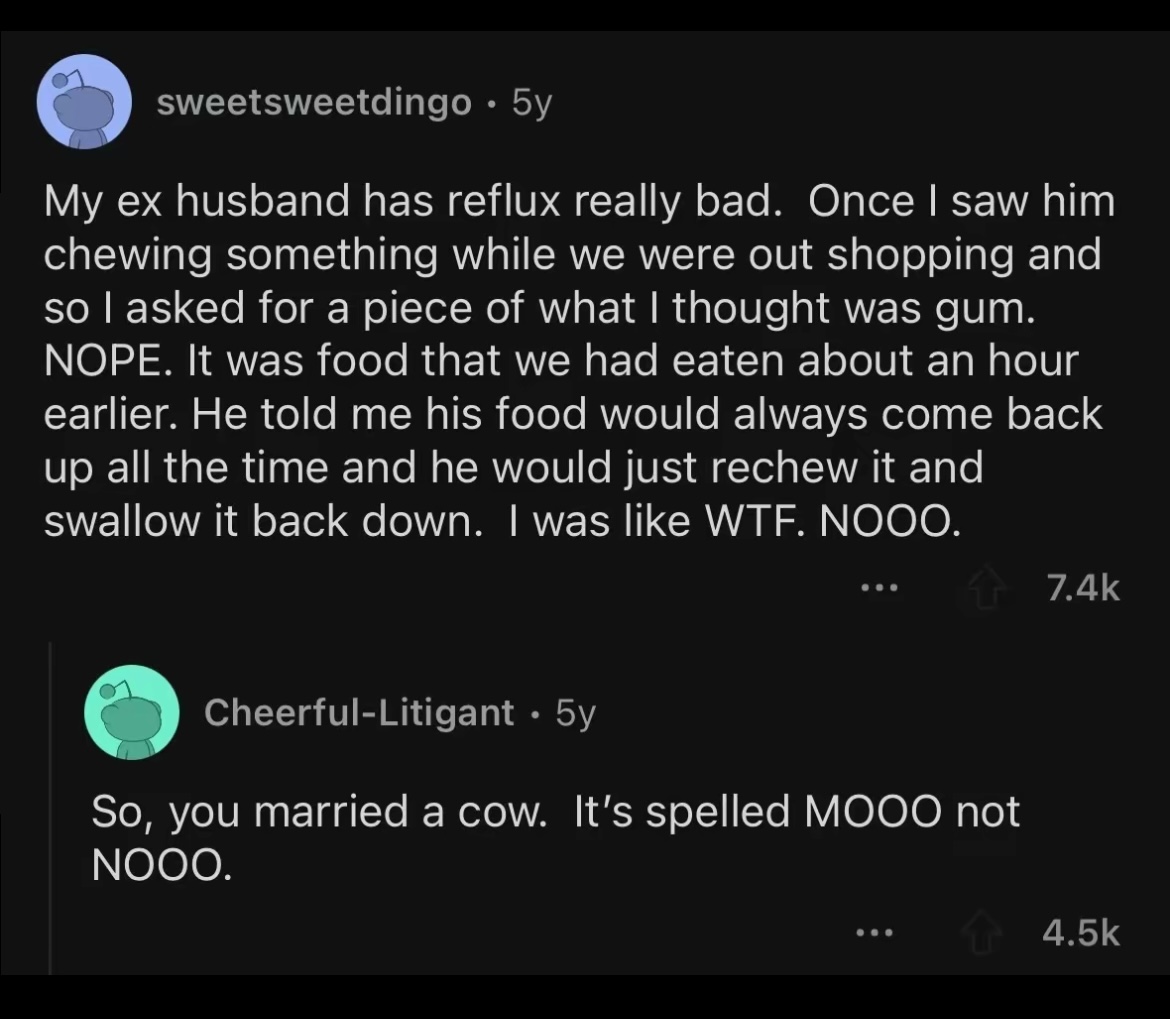Upvote Cheerful-Litigant's reply with the arrow
Image resolution: width=1170 pixels, height=1019 pixels.
tap(985, 933)
